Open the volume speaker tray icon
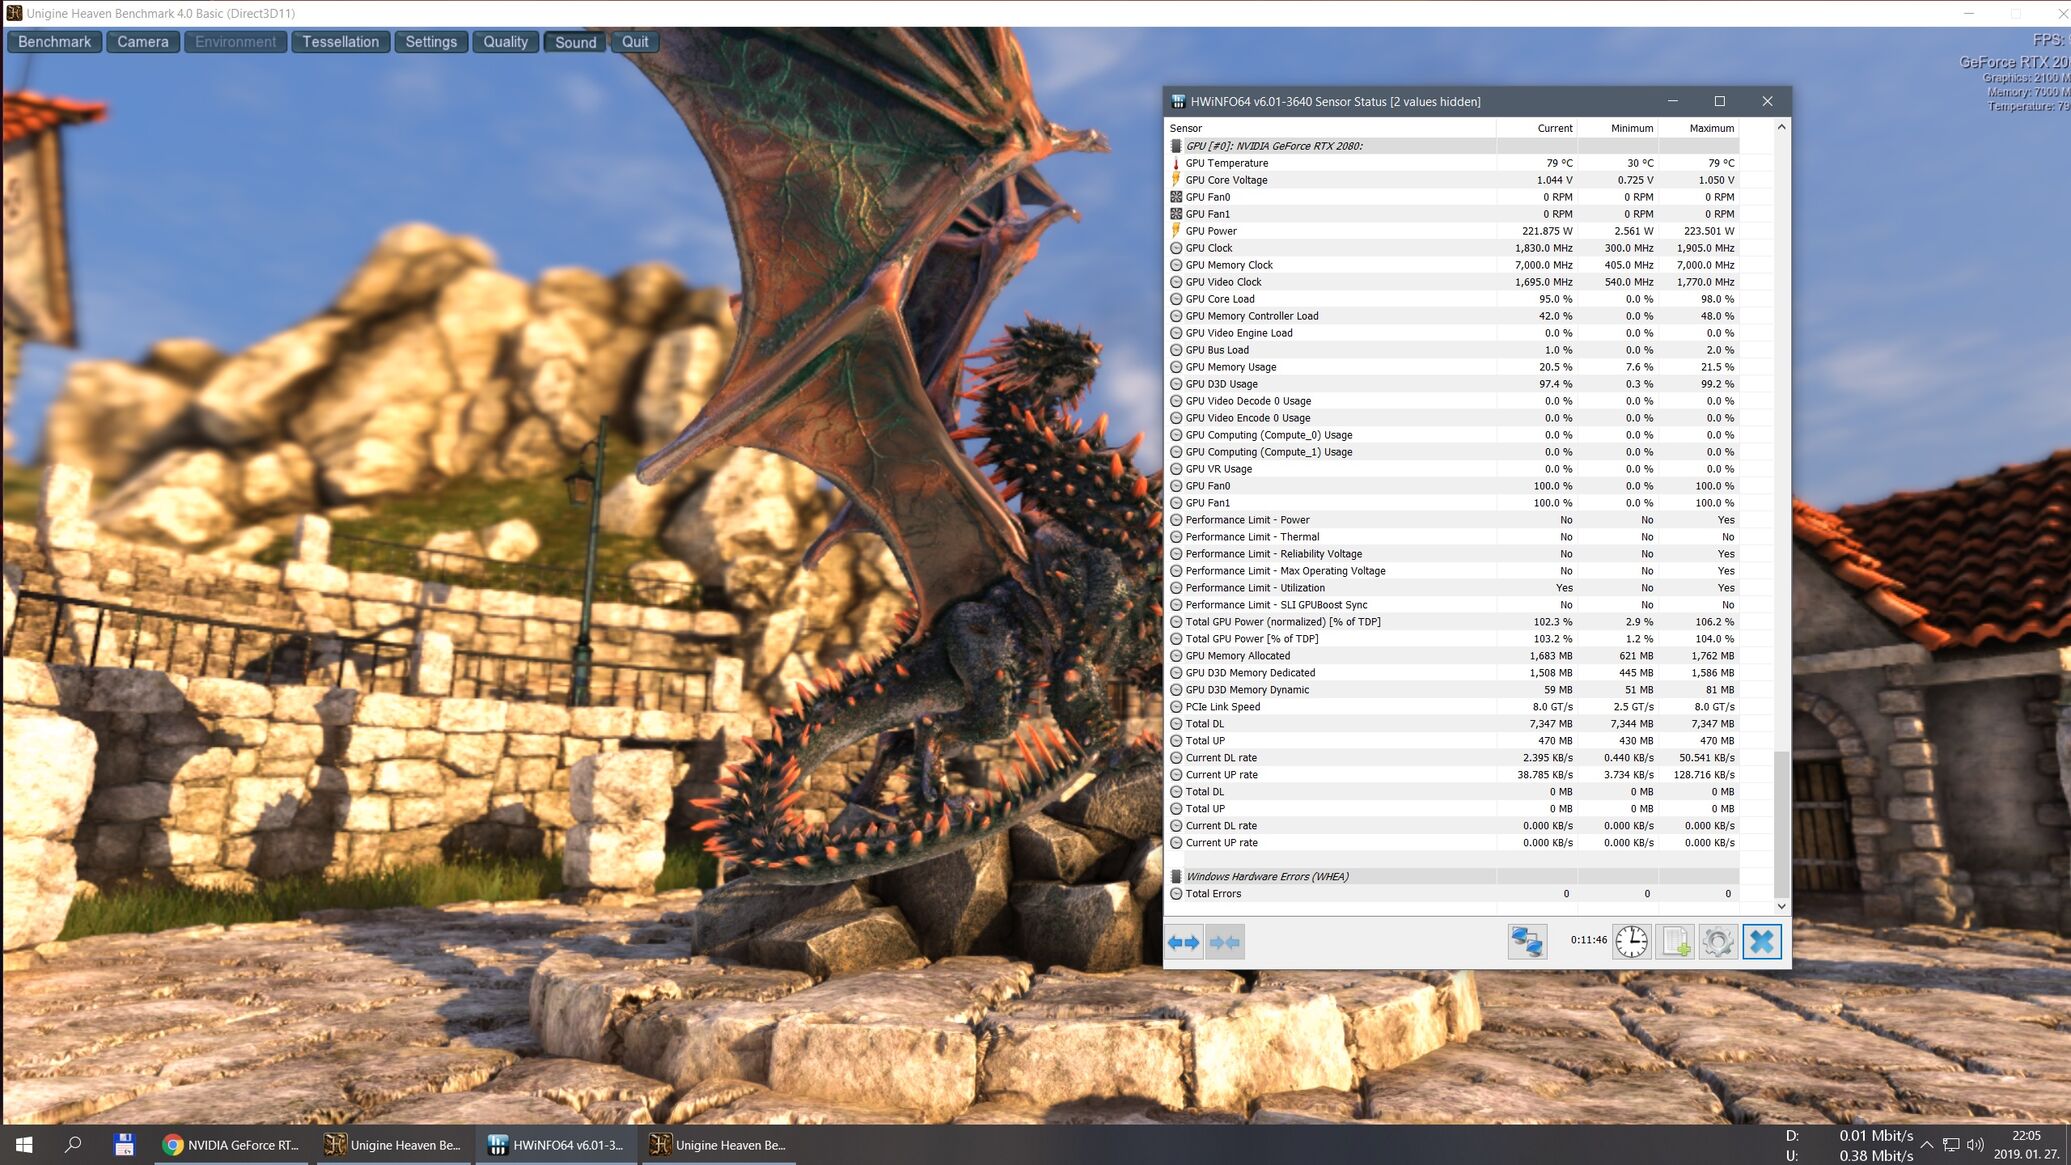This screenshot has width=2071, height=1165. (1975, 1145)
